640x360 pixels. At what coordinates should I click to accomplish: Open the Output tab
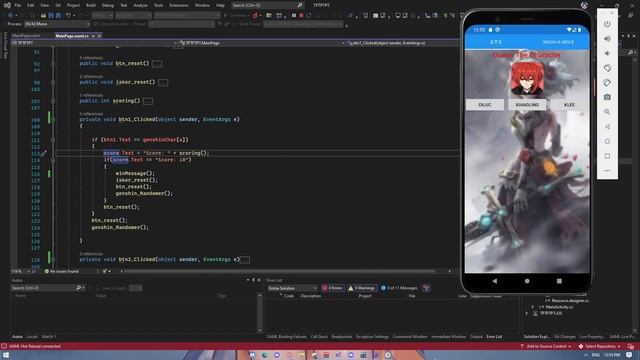point(476,337)
